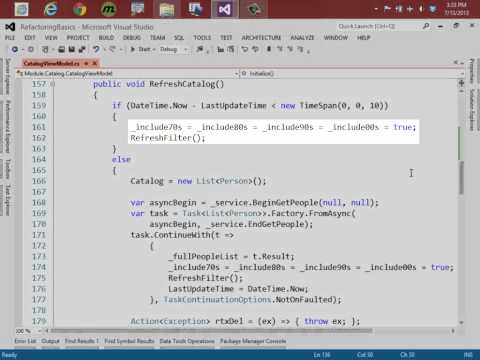Open the Undo history dropdown arrow
The image size is (480, 360).
(104, 50)
